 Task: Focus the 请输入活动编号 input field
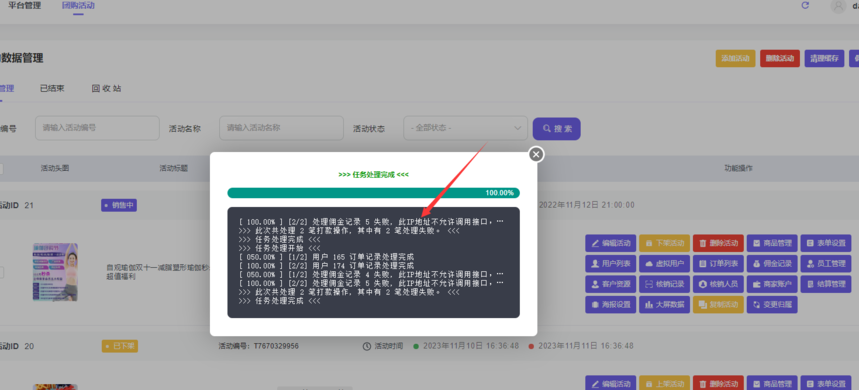98,128
